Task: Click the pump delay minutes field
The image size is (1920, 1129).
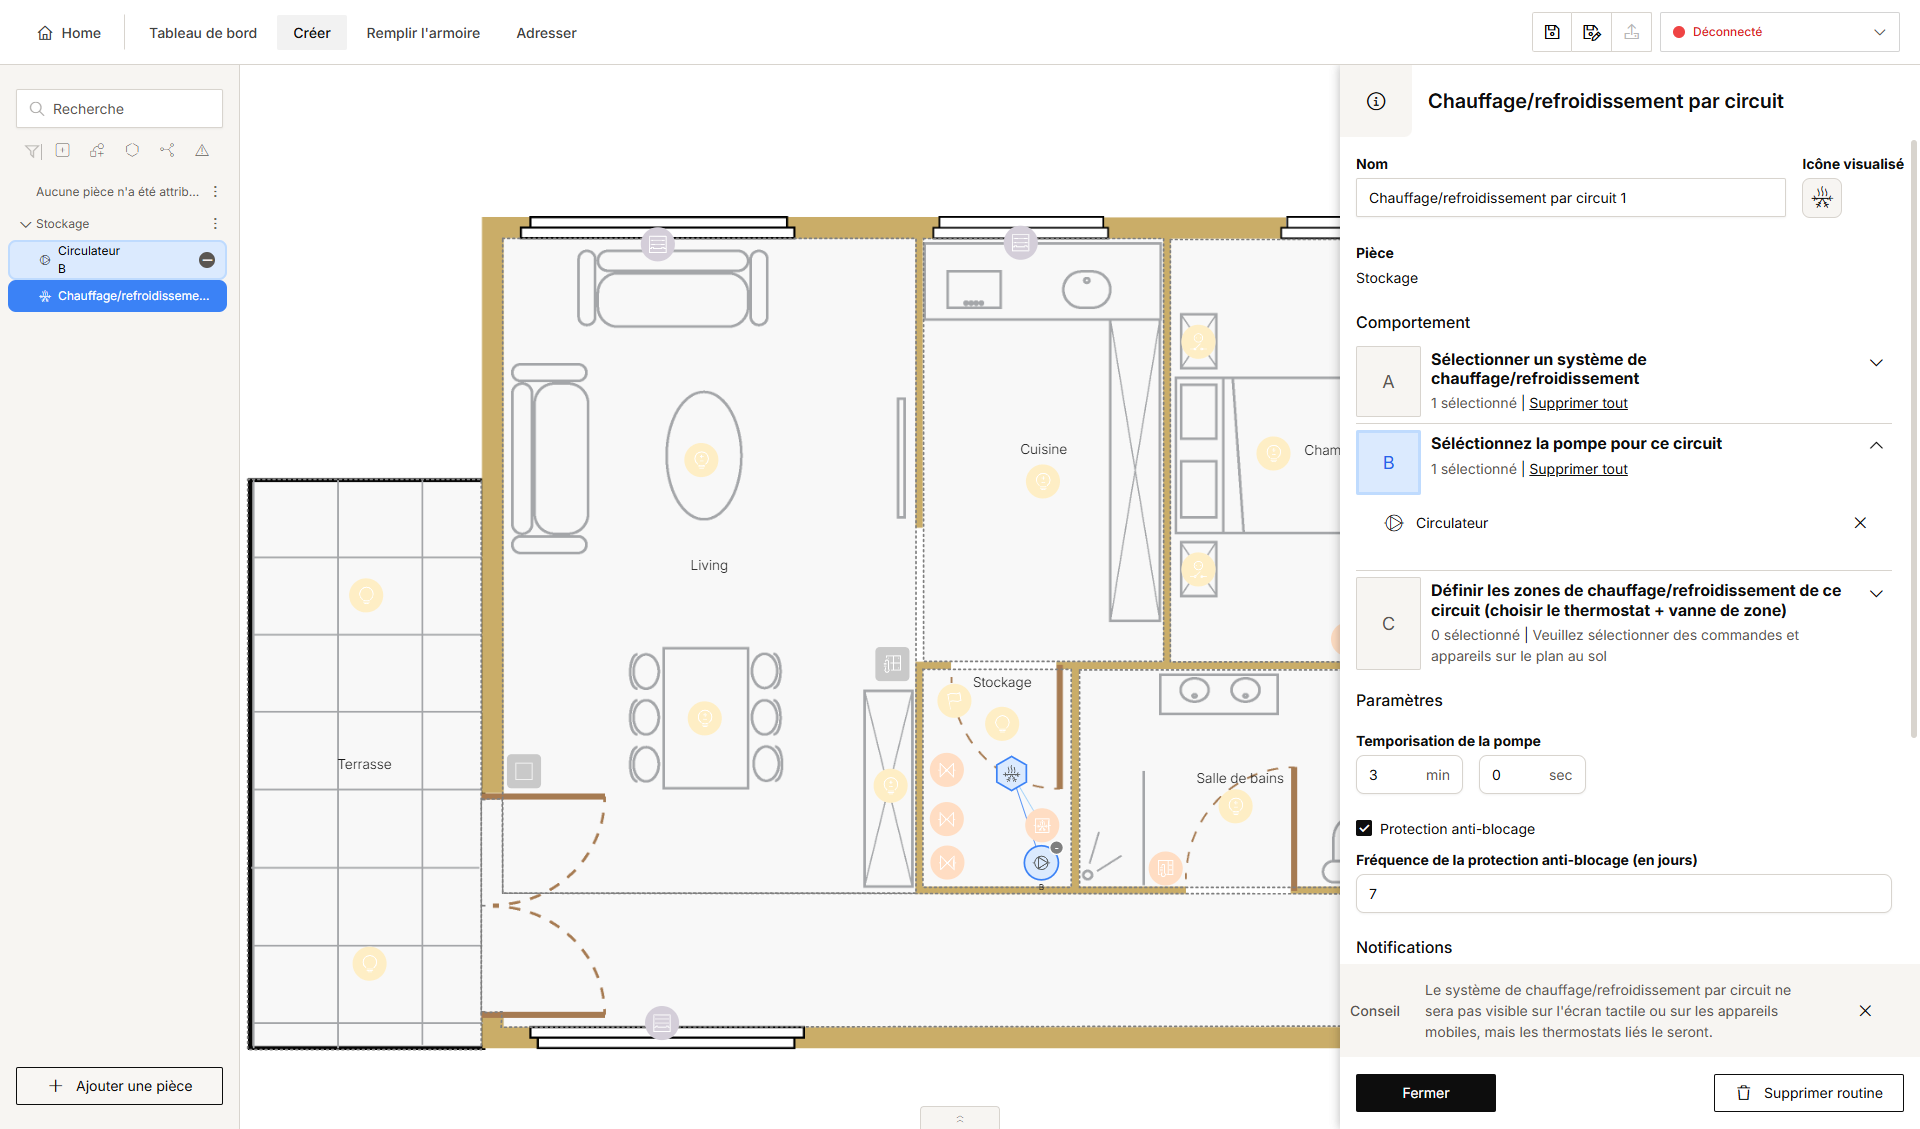Action: pyautogui.click(x=1409, y=775)
